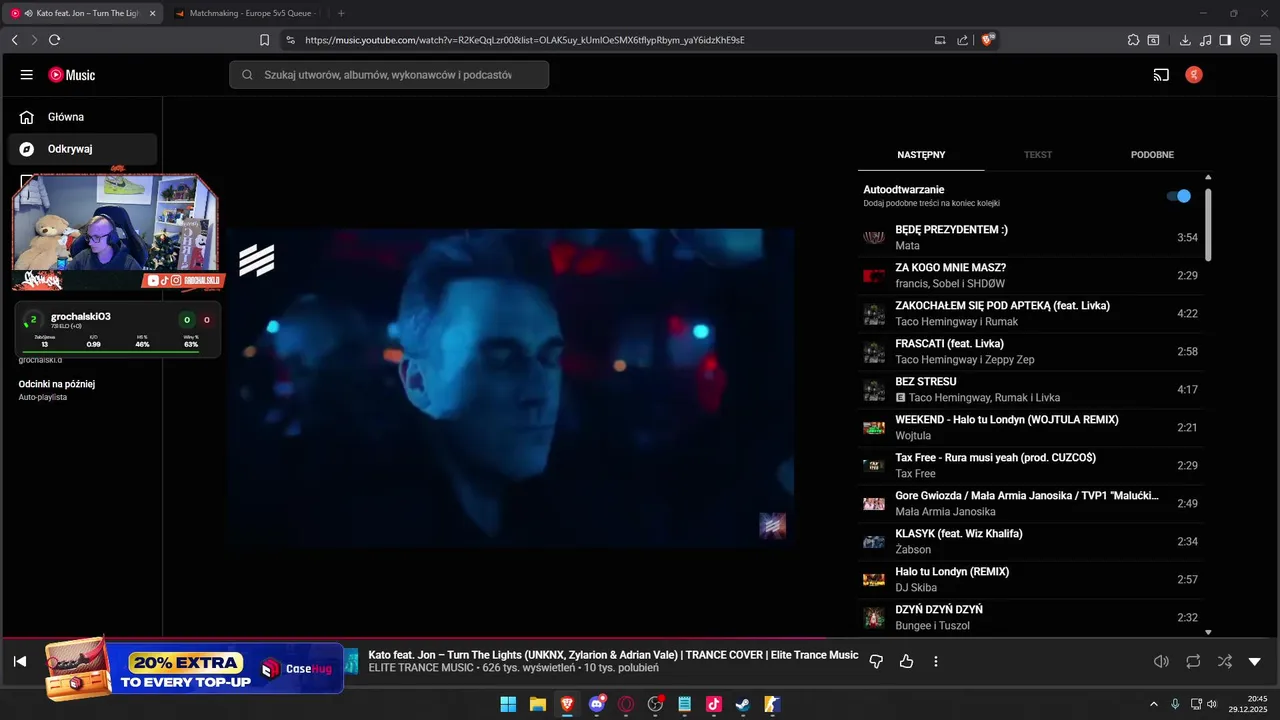Select Główna in the sidebar
The image size is (1280, 720).
click(x=82, y=117)
